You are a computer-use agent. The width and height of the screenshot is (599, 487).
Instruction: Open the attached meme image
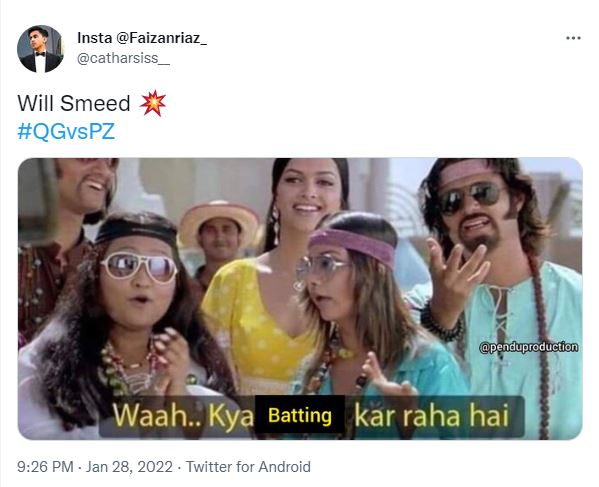(x=300, y=298)
